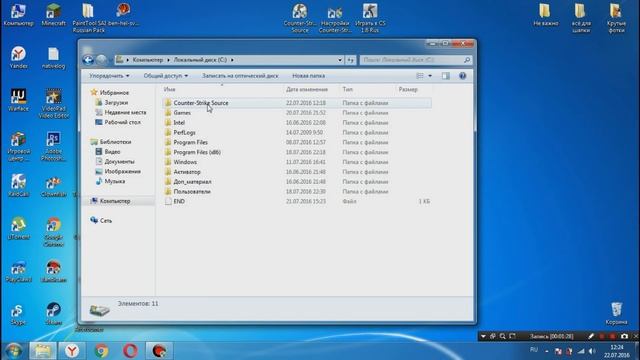Screen dimensions: 640x360
Task: Select the Крутые фотки desktop folder
Action: pyautogui.click(x=616, y=18)
